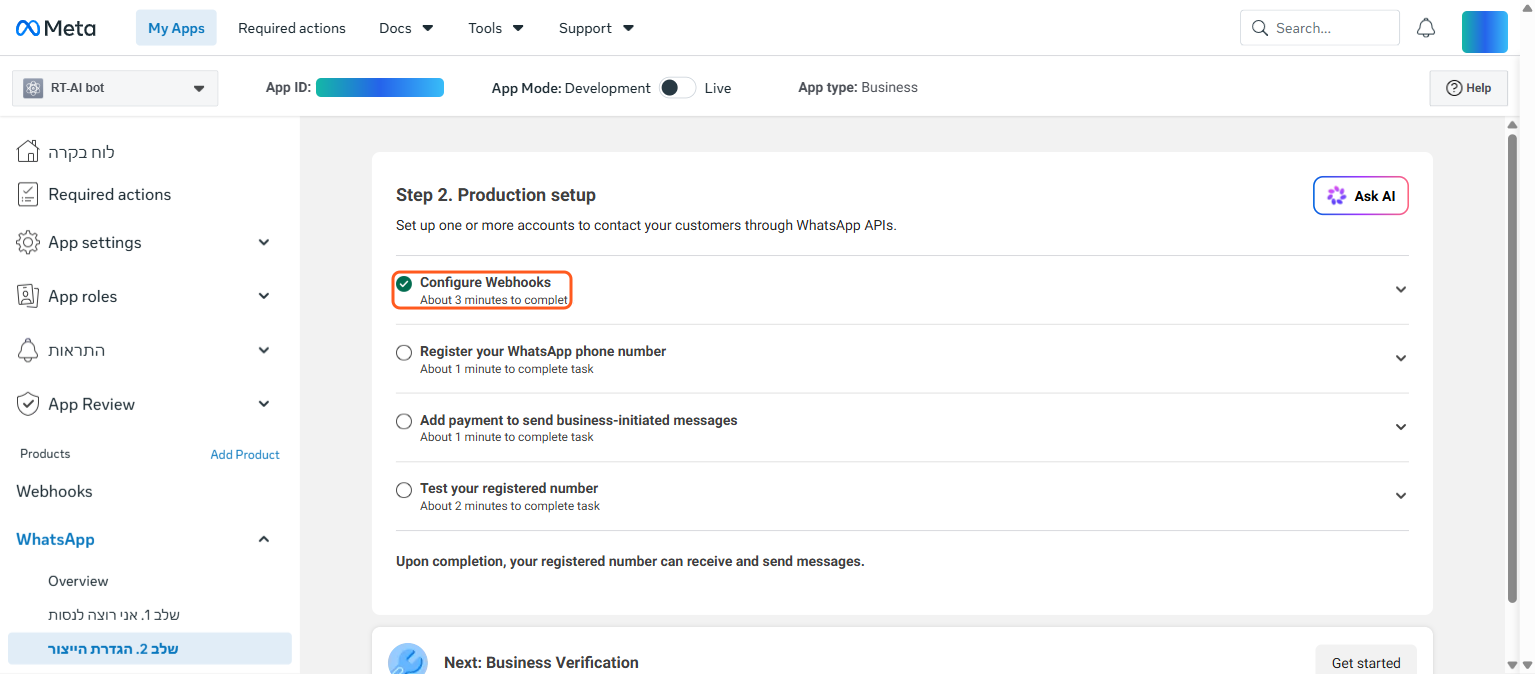Click the Meta logo
1535x674 pixels.
[x=56, y=28]
